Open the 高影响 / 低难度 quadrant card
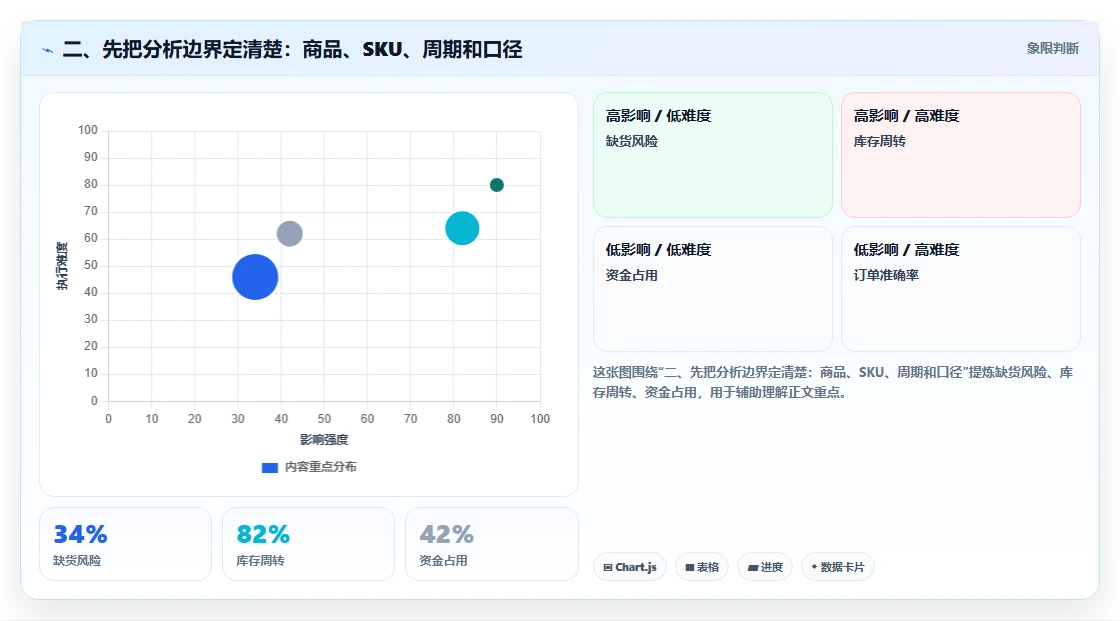The width and height of the screenshot is (1120, 621). click(713, 155)
